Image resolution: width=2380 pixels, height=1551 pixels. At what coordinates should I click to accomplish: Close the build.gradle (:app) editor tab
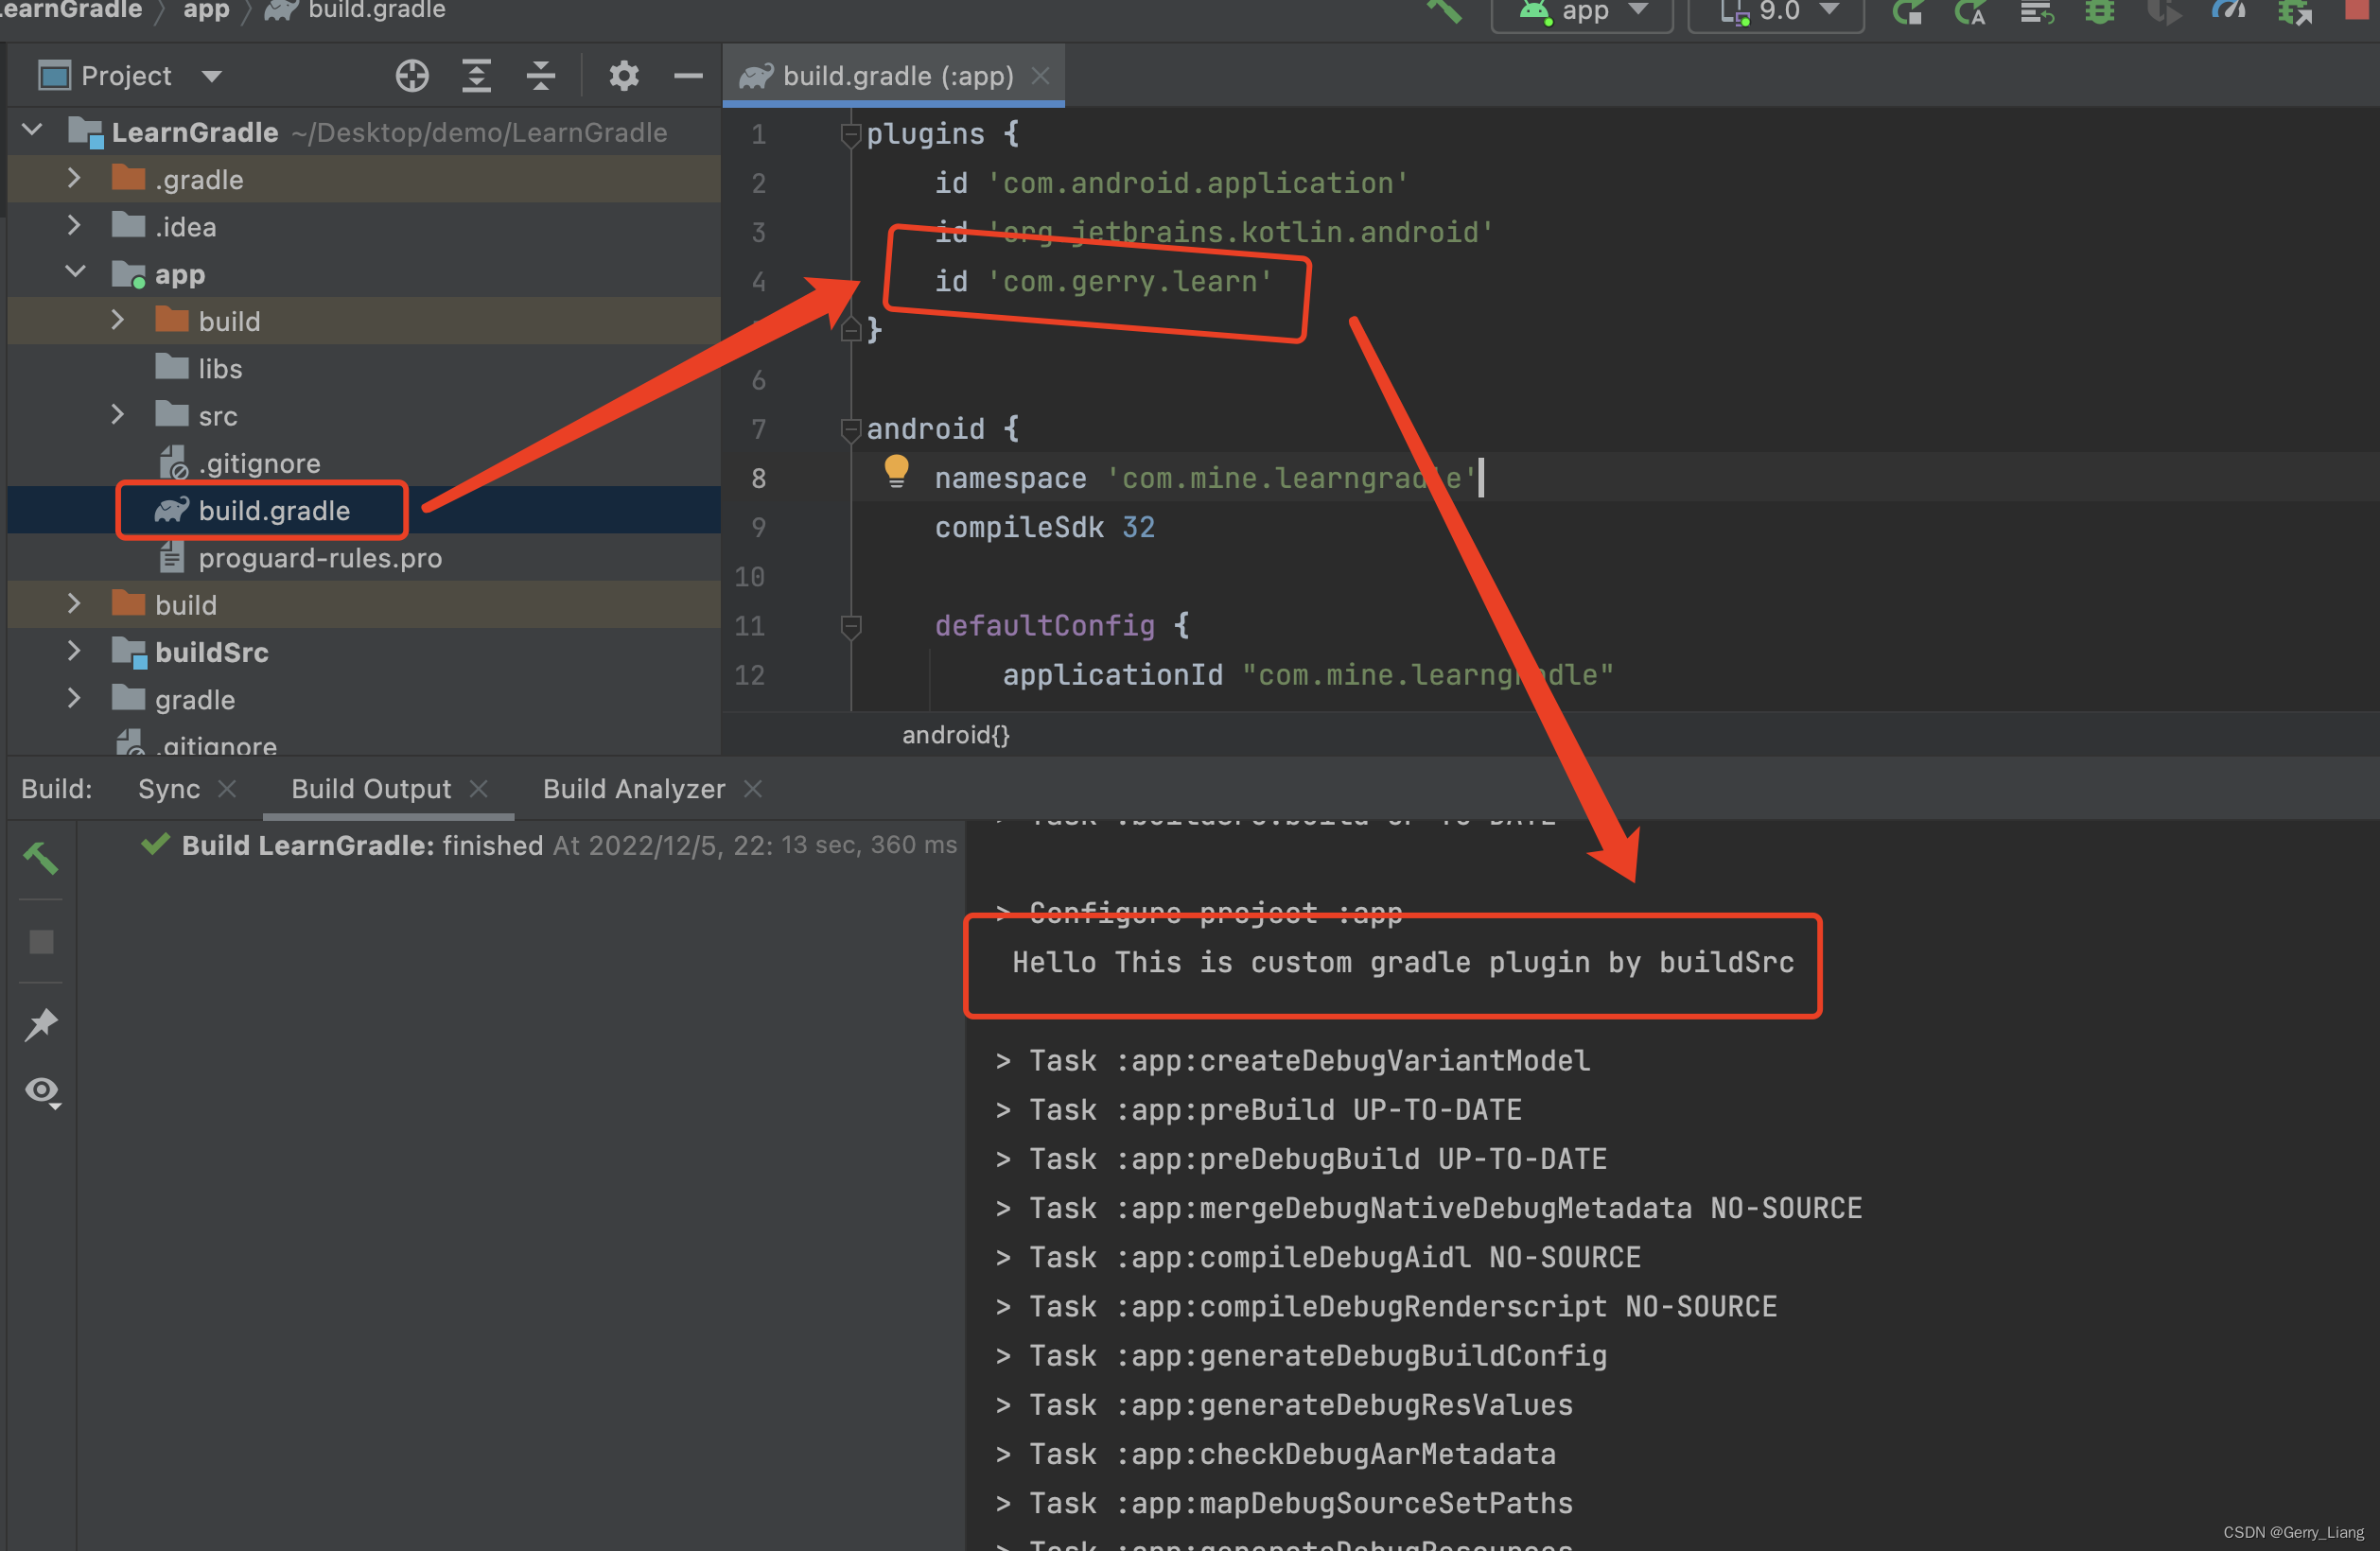pos(1040,76)
